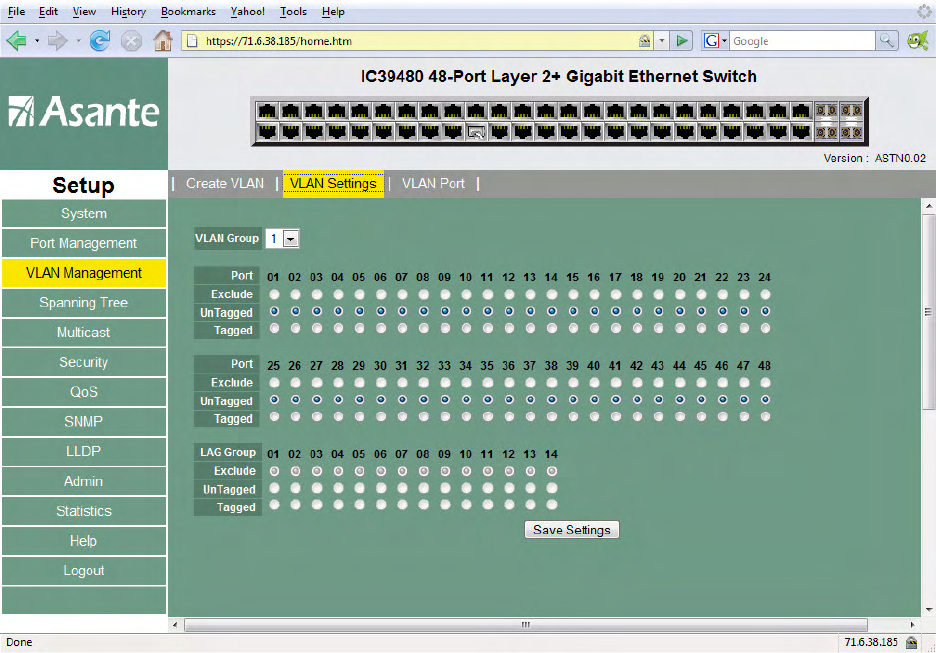This screenshot has width=936, height=653.
Task: Click the status bar security lock icon
Action: click(x=912, y=642)
